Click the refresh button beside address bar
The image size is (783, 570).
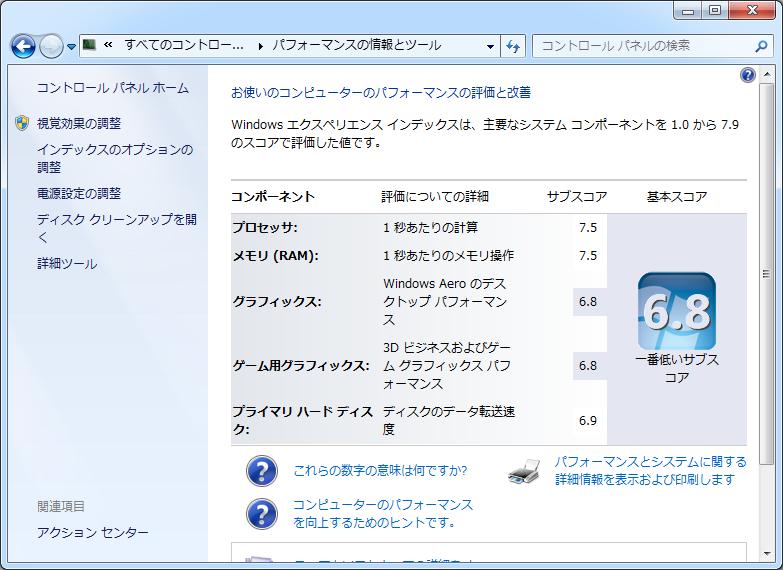[512, 46]
